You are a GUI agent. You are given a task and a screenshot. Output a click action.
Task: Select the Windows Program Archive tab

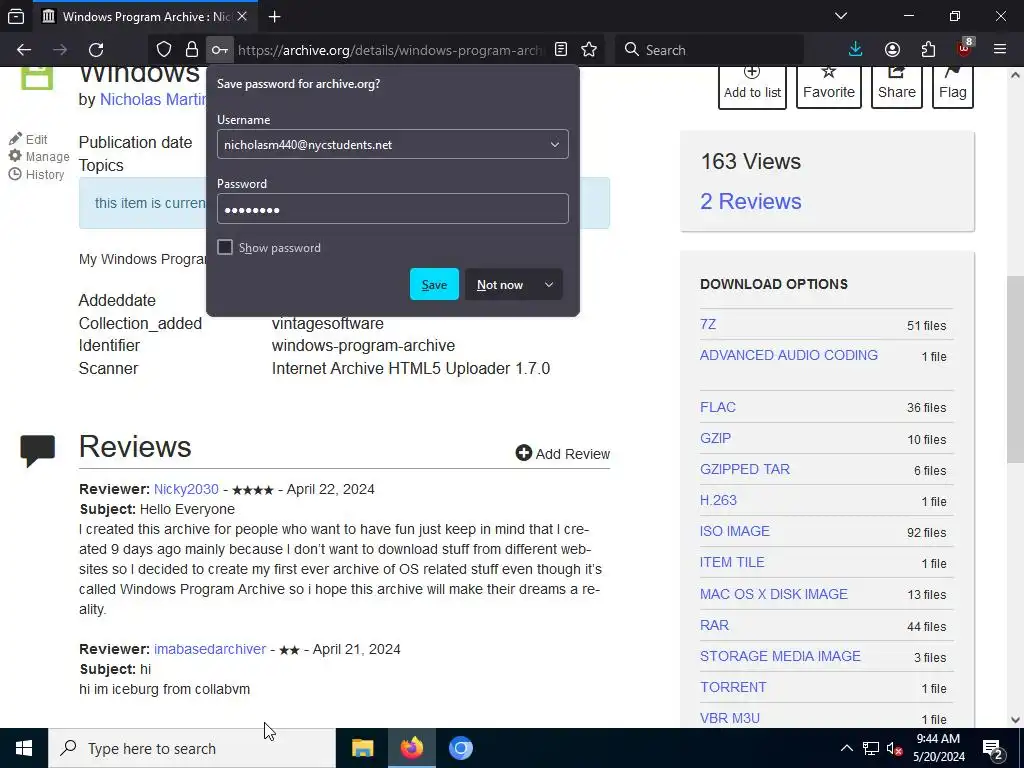[x=145, y=16]
